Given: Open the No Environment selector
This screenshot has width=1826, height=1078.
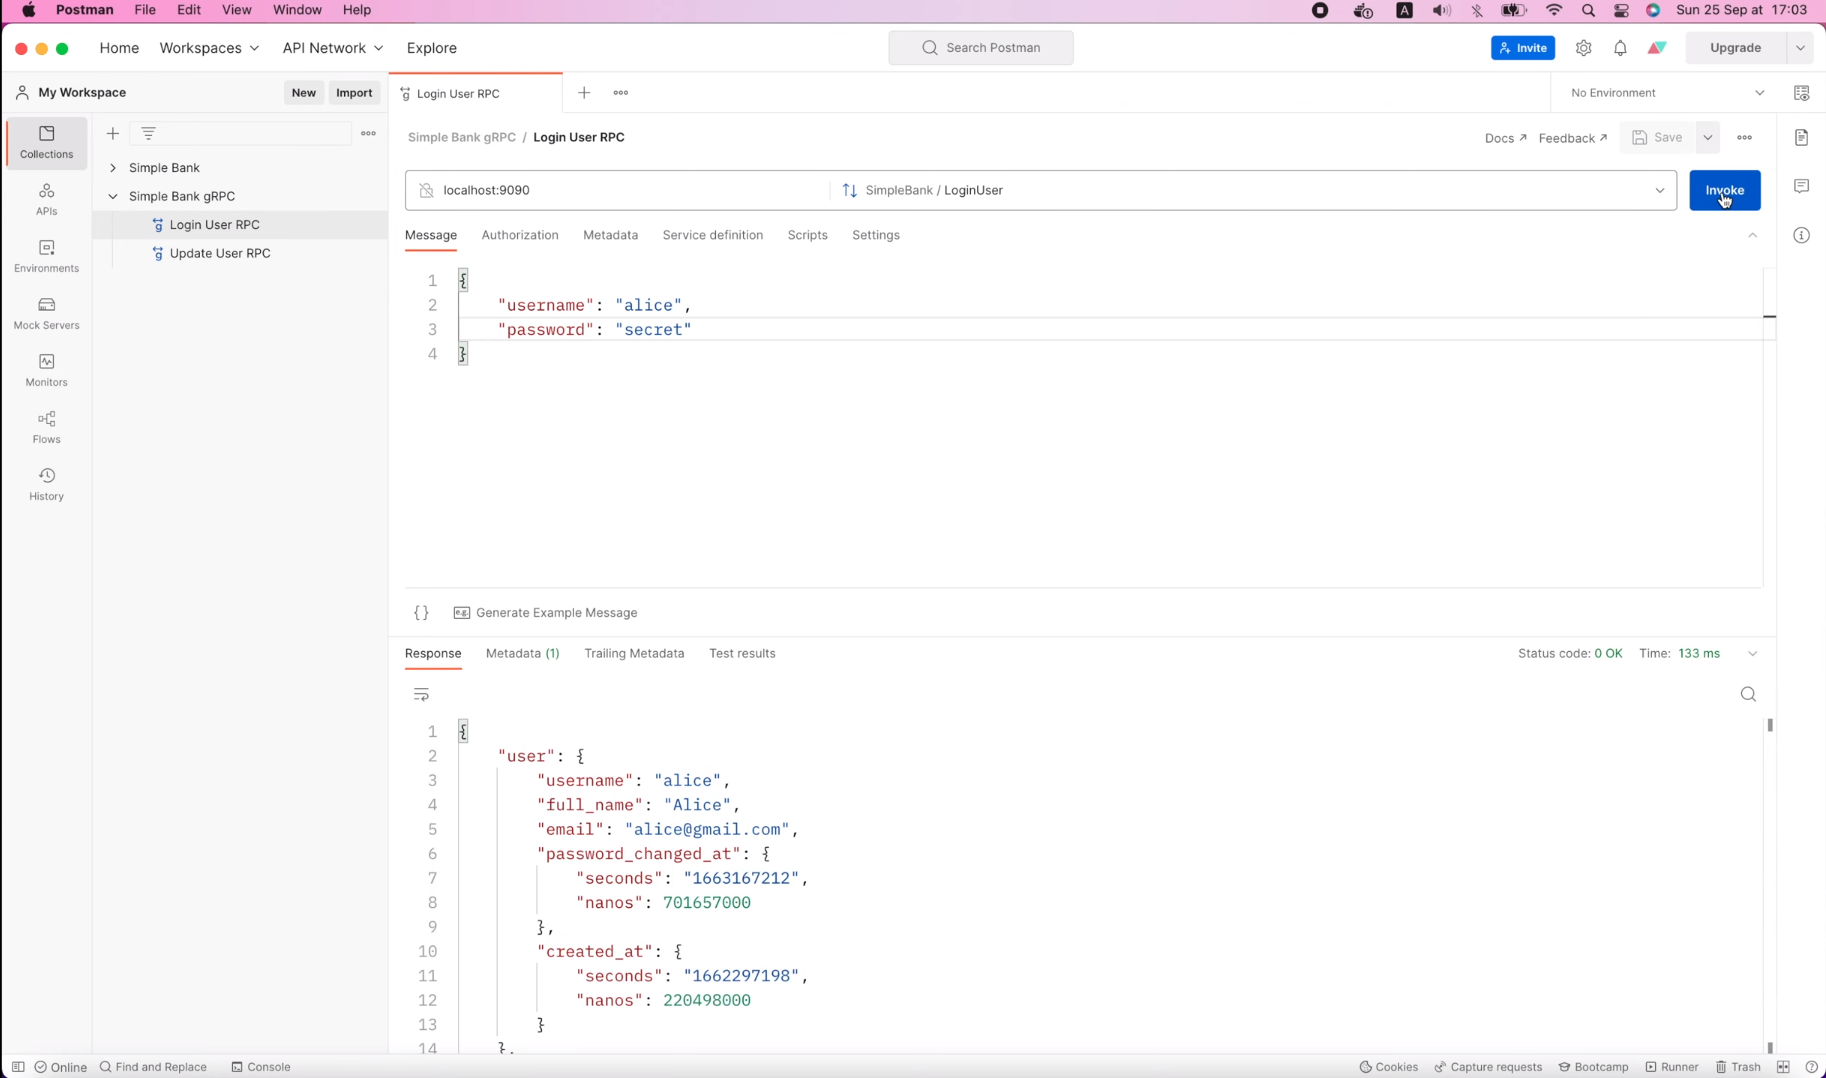Looking at the screenshot, I should 1667,93.
